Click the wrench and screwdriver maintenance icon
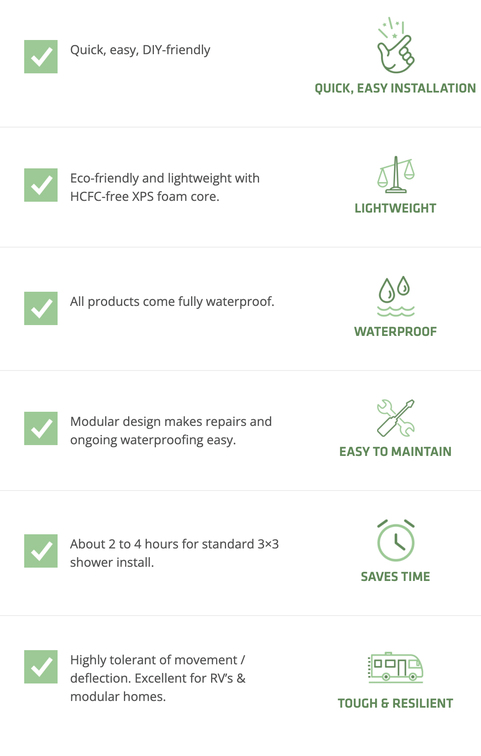The width and height of the screenshot is (481, 756). (x=396, y=418)
